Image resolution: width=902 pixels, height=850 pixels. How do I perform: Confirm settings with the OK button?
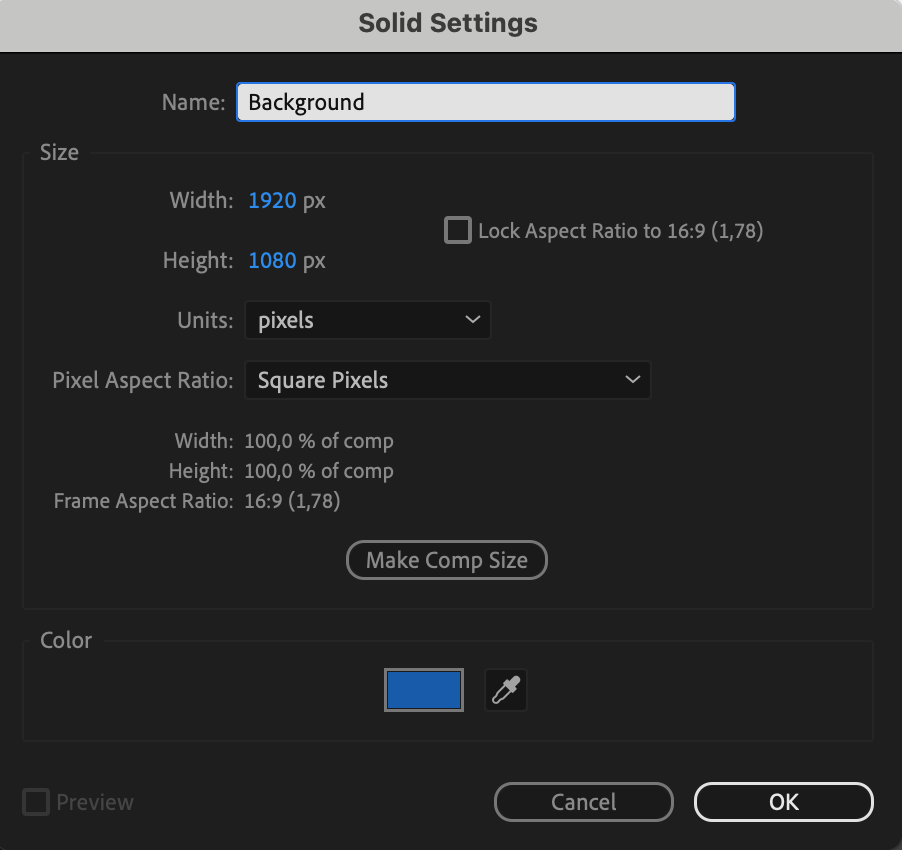783,802
